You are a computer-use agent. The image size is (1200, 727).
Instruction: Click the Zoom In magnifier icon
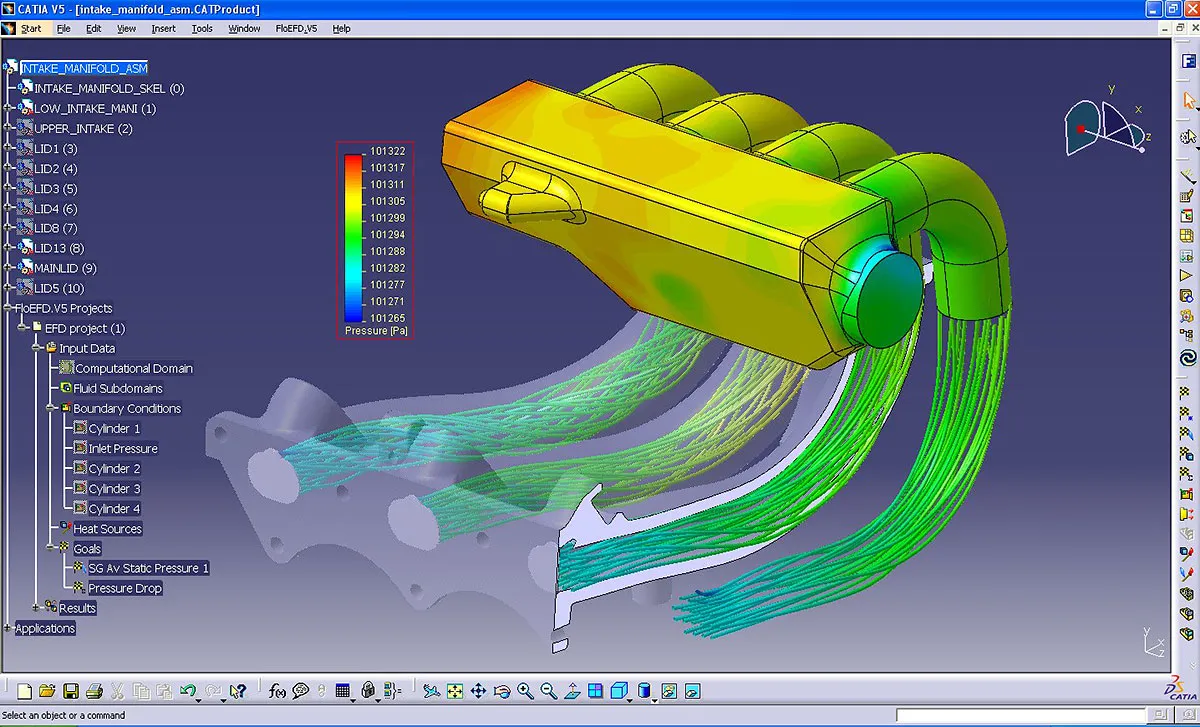(x=524, y=690)
